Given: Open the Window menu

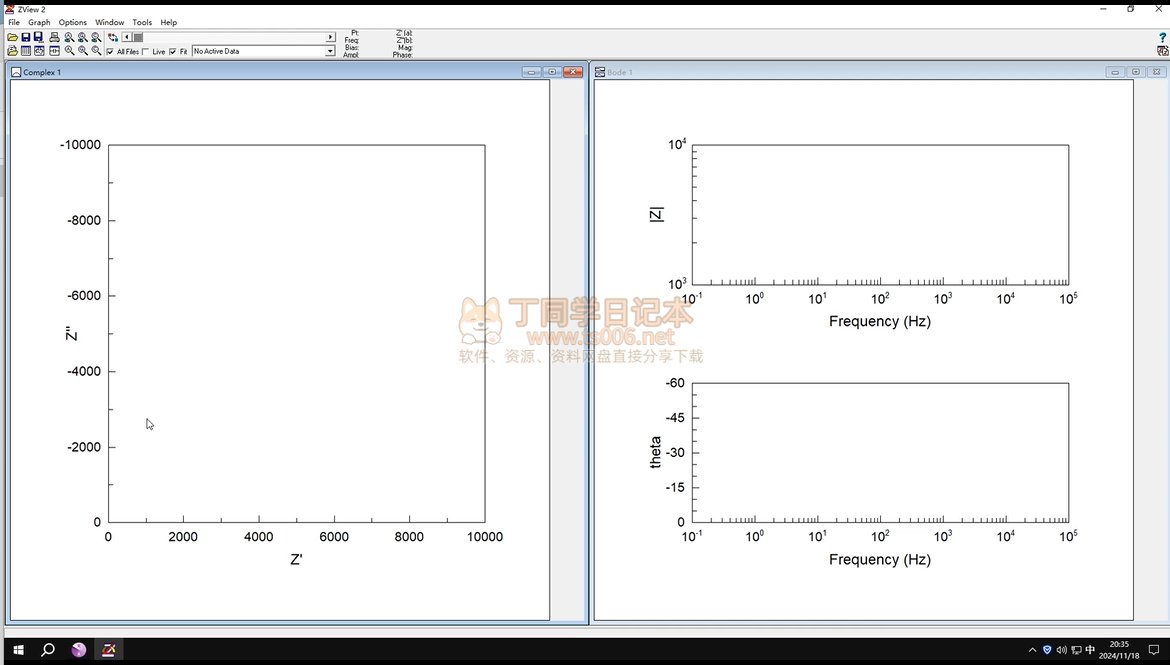Looking at the screenshot, I should pyautogui.click(x=110, y=22).
